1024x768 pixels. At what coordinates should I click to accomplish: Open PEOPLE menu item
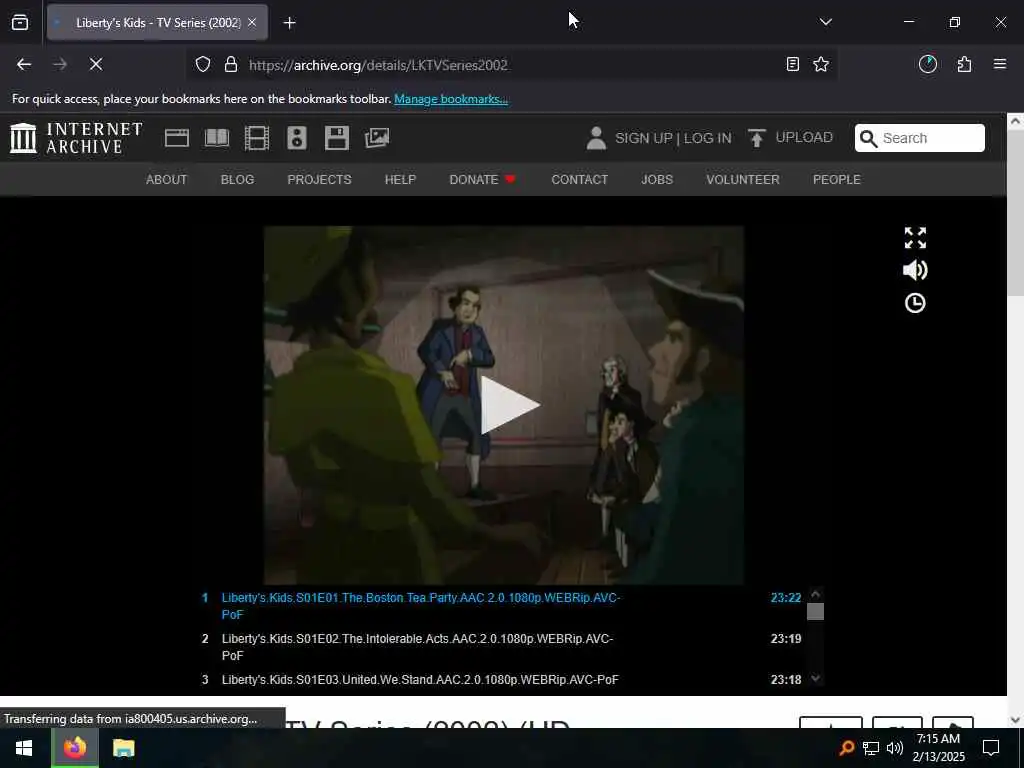837,180
